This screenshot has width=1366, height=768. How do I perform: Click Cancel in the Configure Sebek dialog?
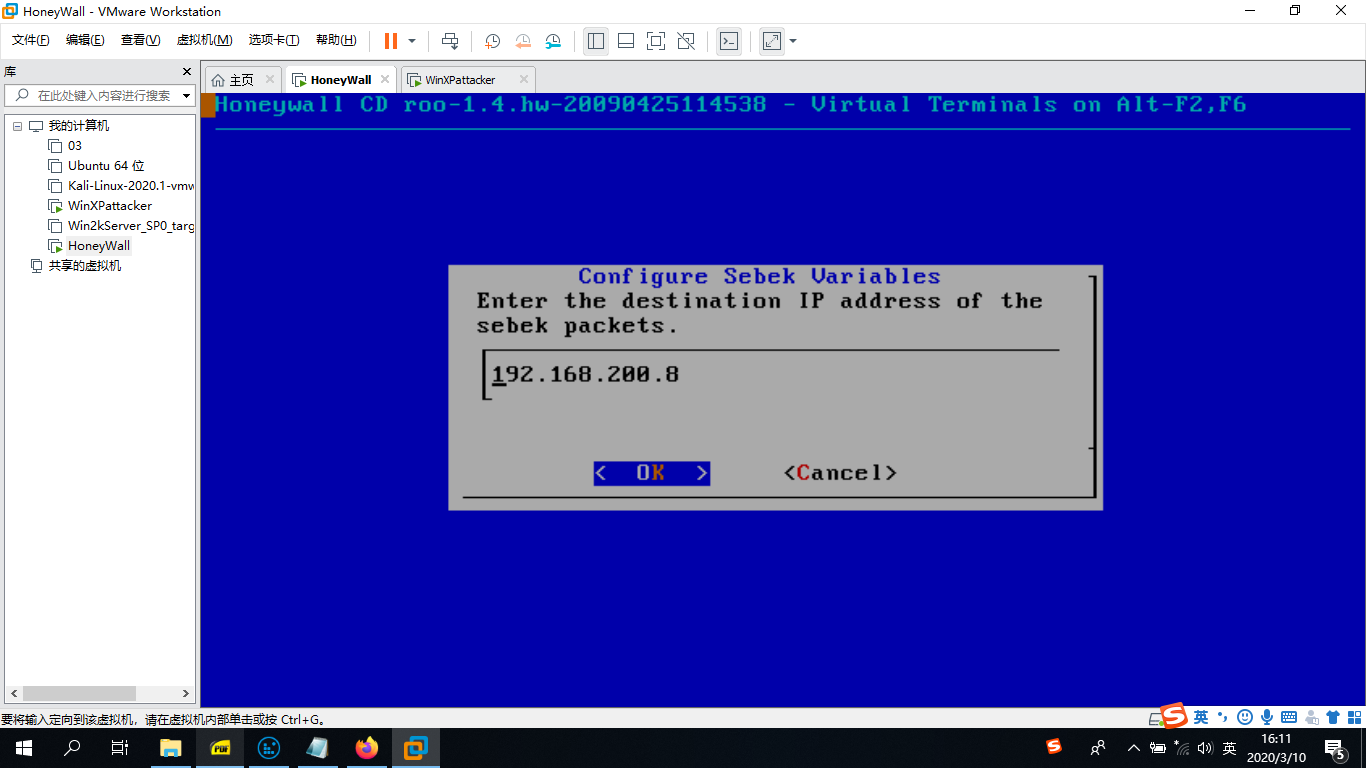[x=840, y=473]
